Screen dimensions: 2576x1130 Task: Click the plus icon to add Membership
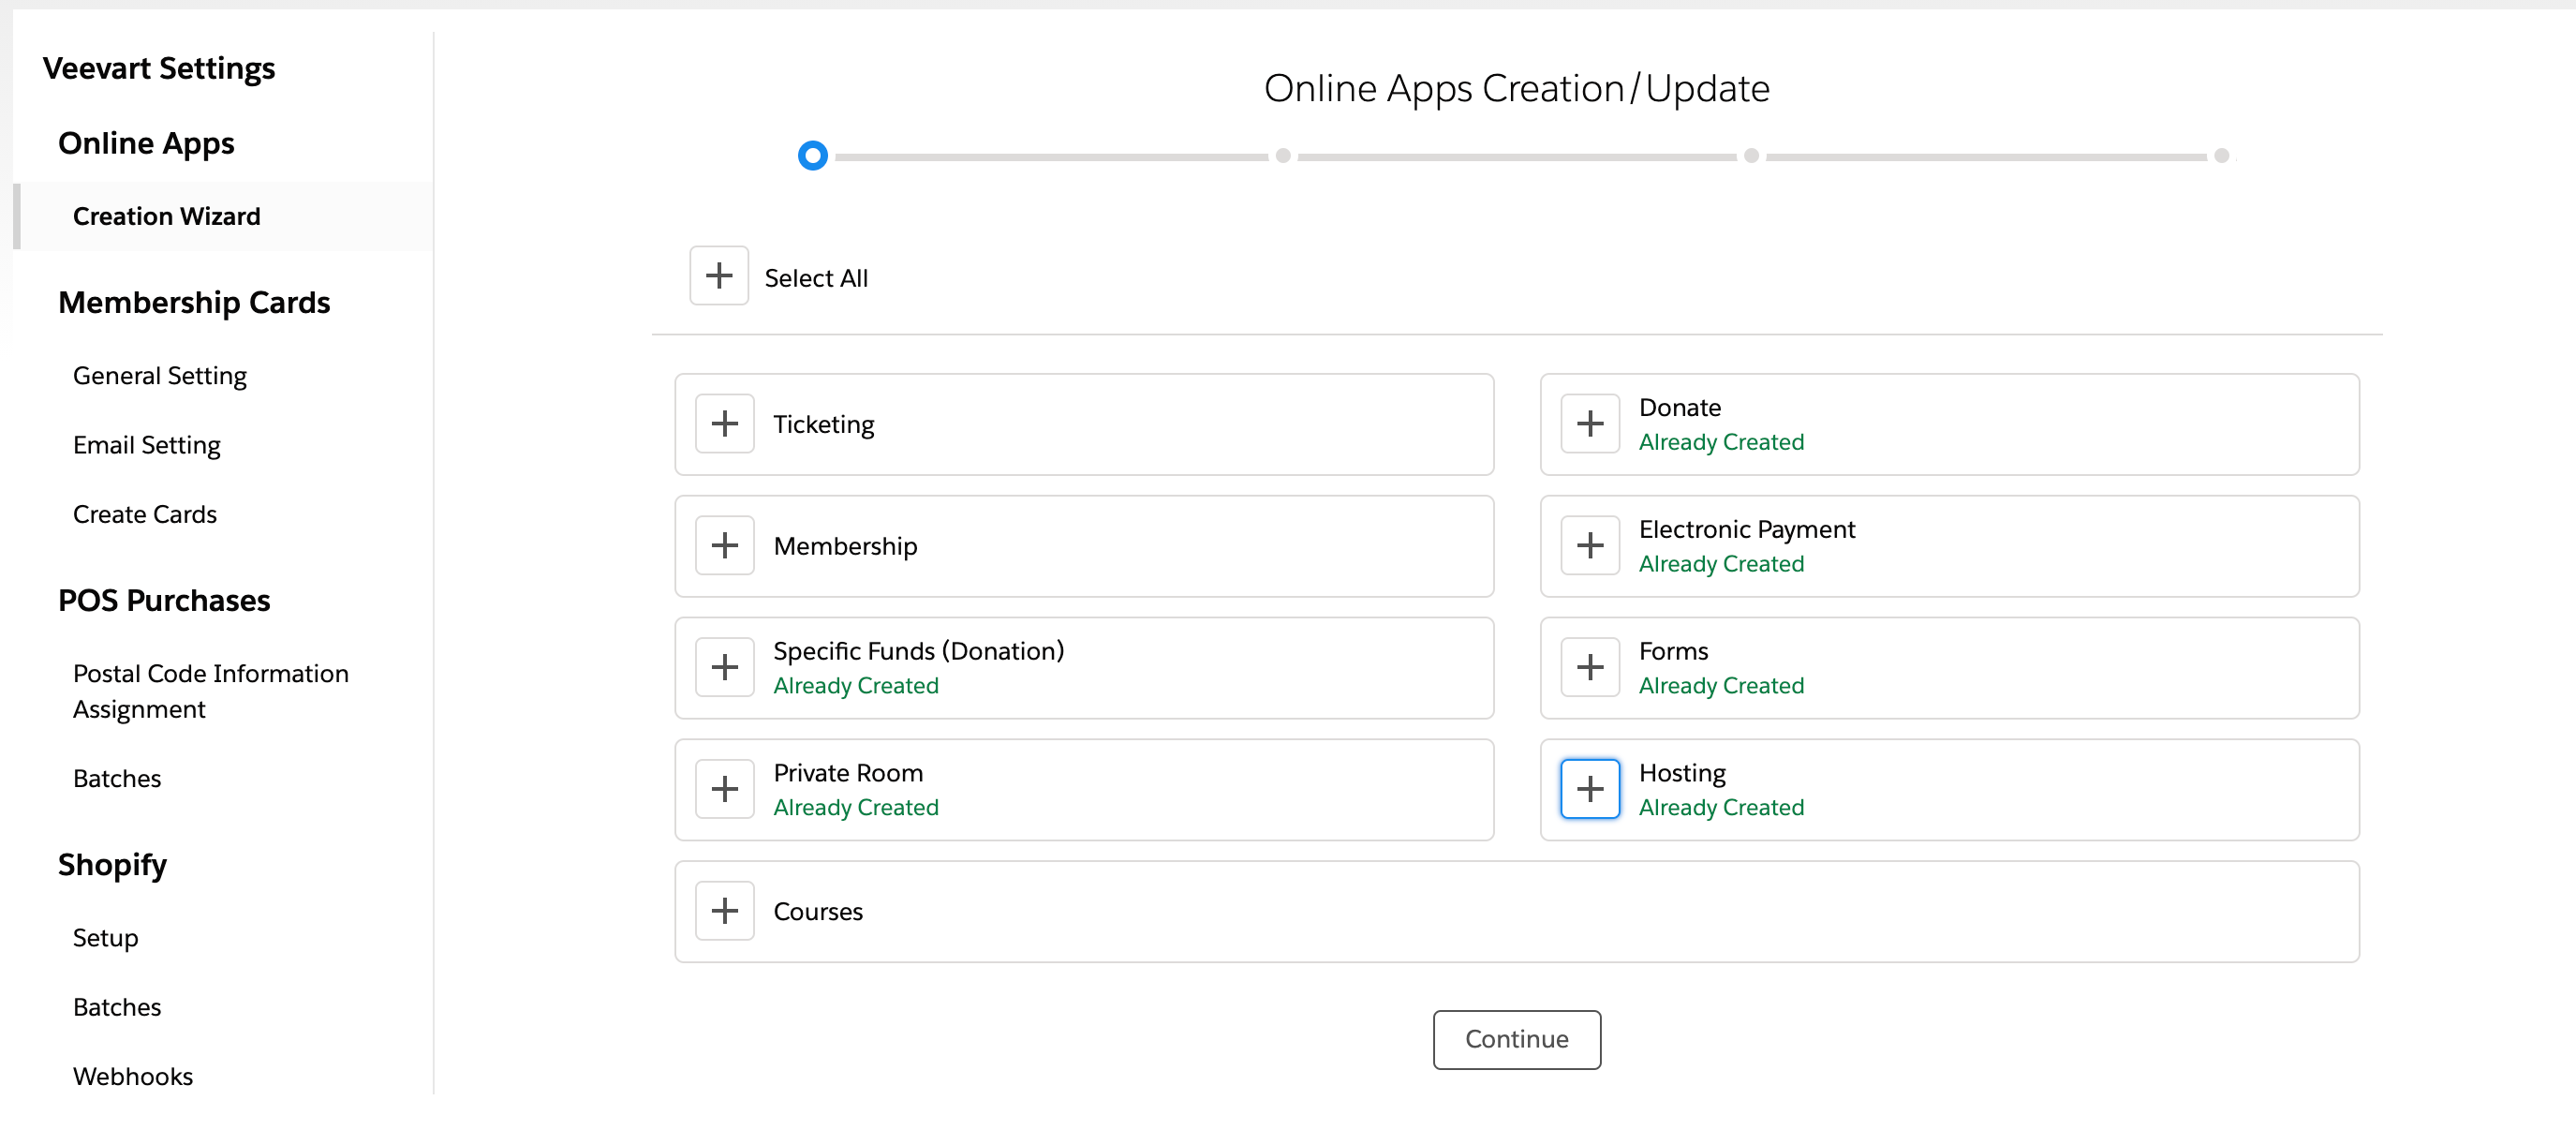click(x=725, y=545)
